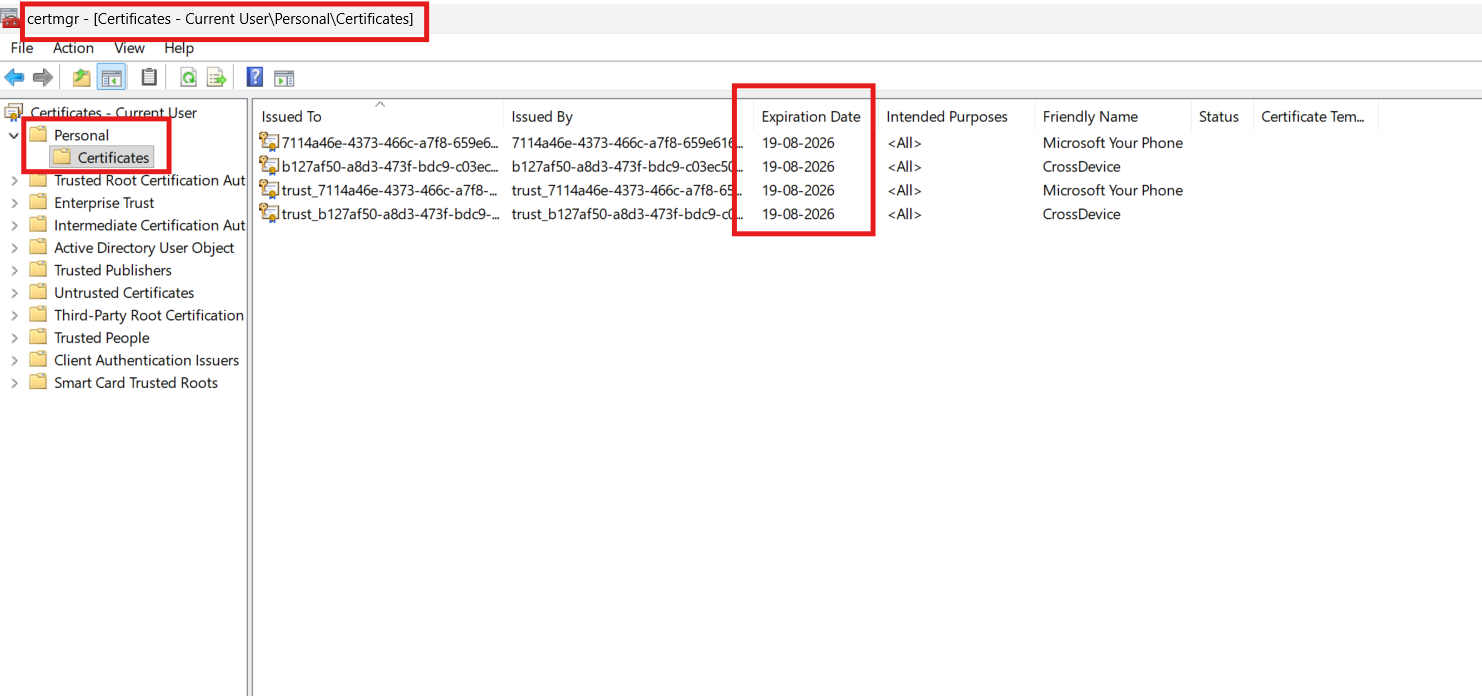Open Properties via the clipboard toolbar icon
This screenshot has height=696, width=1482.
pos(148,77)
